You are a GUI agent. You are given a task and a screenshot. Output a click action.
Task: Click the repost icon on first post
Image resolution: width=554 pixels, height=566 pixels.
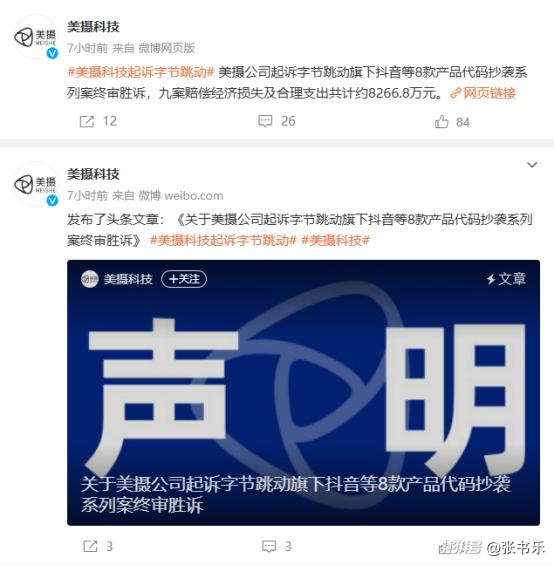click(x=87, y=122)
